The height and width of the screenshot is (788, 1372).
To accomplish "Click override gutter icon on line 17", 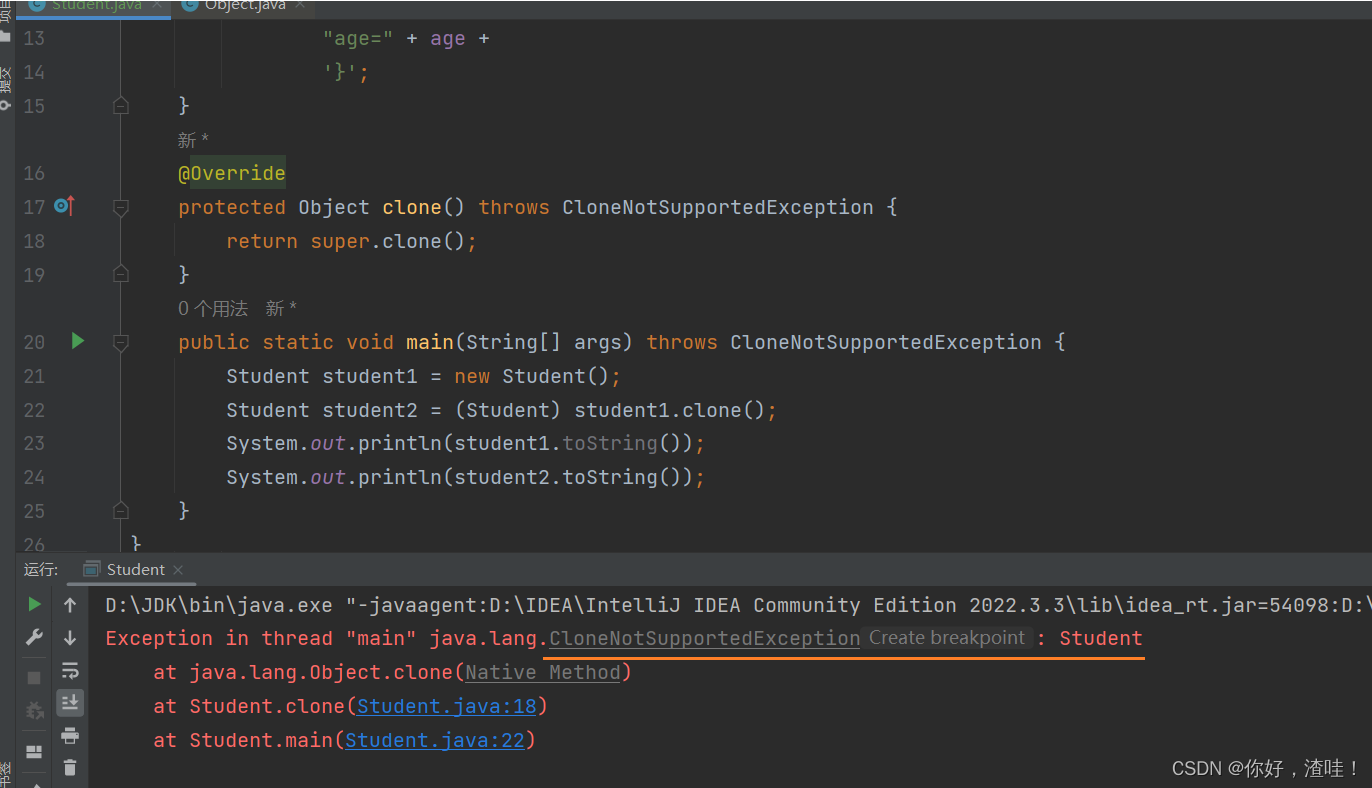I will tap(64, 206).
